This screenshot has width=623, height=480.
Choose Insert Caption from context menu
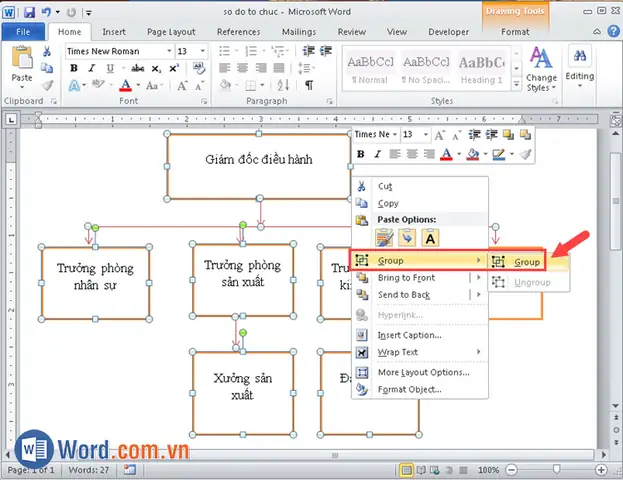tap(420, 335)
